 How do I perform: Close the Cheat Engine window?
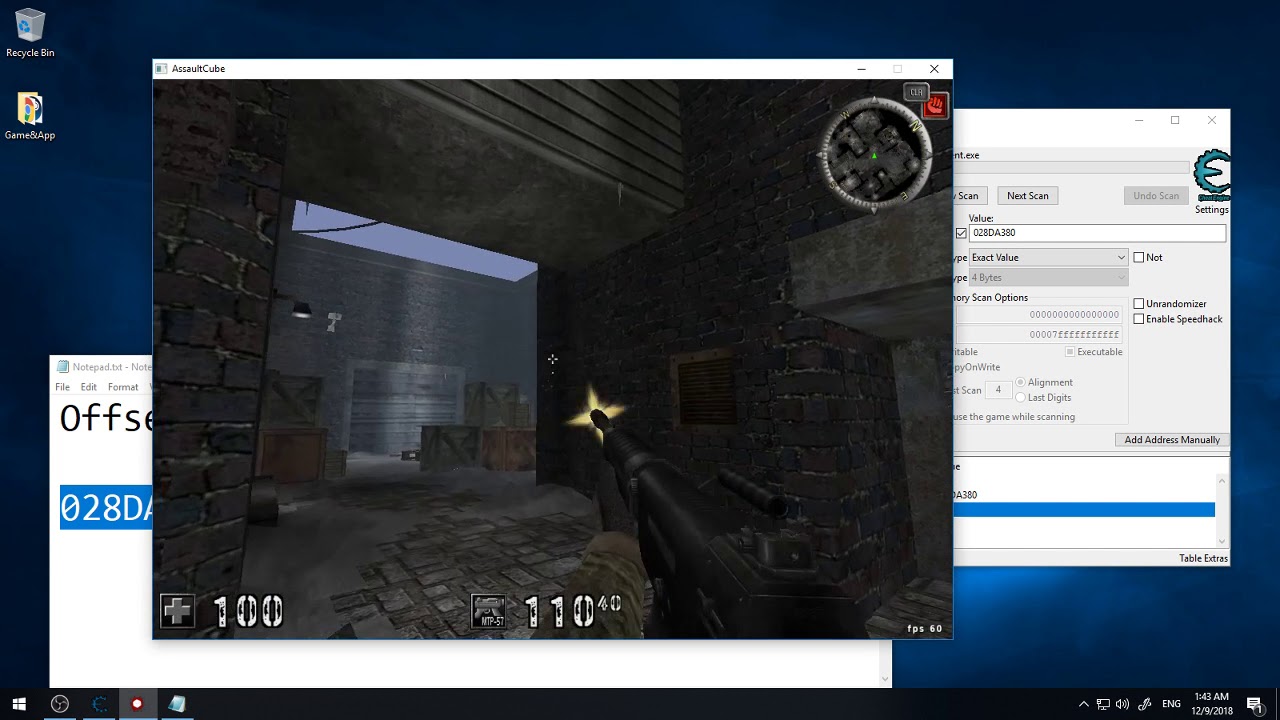(x=1212, y=120)
